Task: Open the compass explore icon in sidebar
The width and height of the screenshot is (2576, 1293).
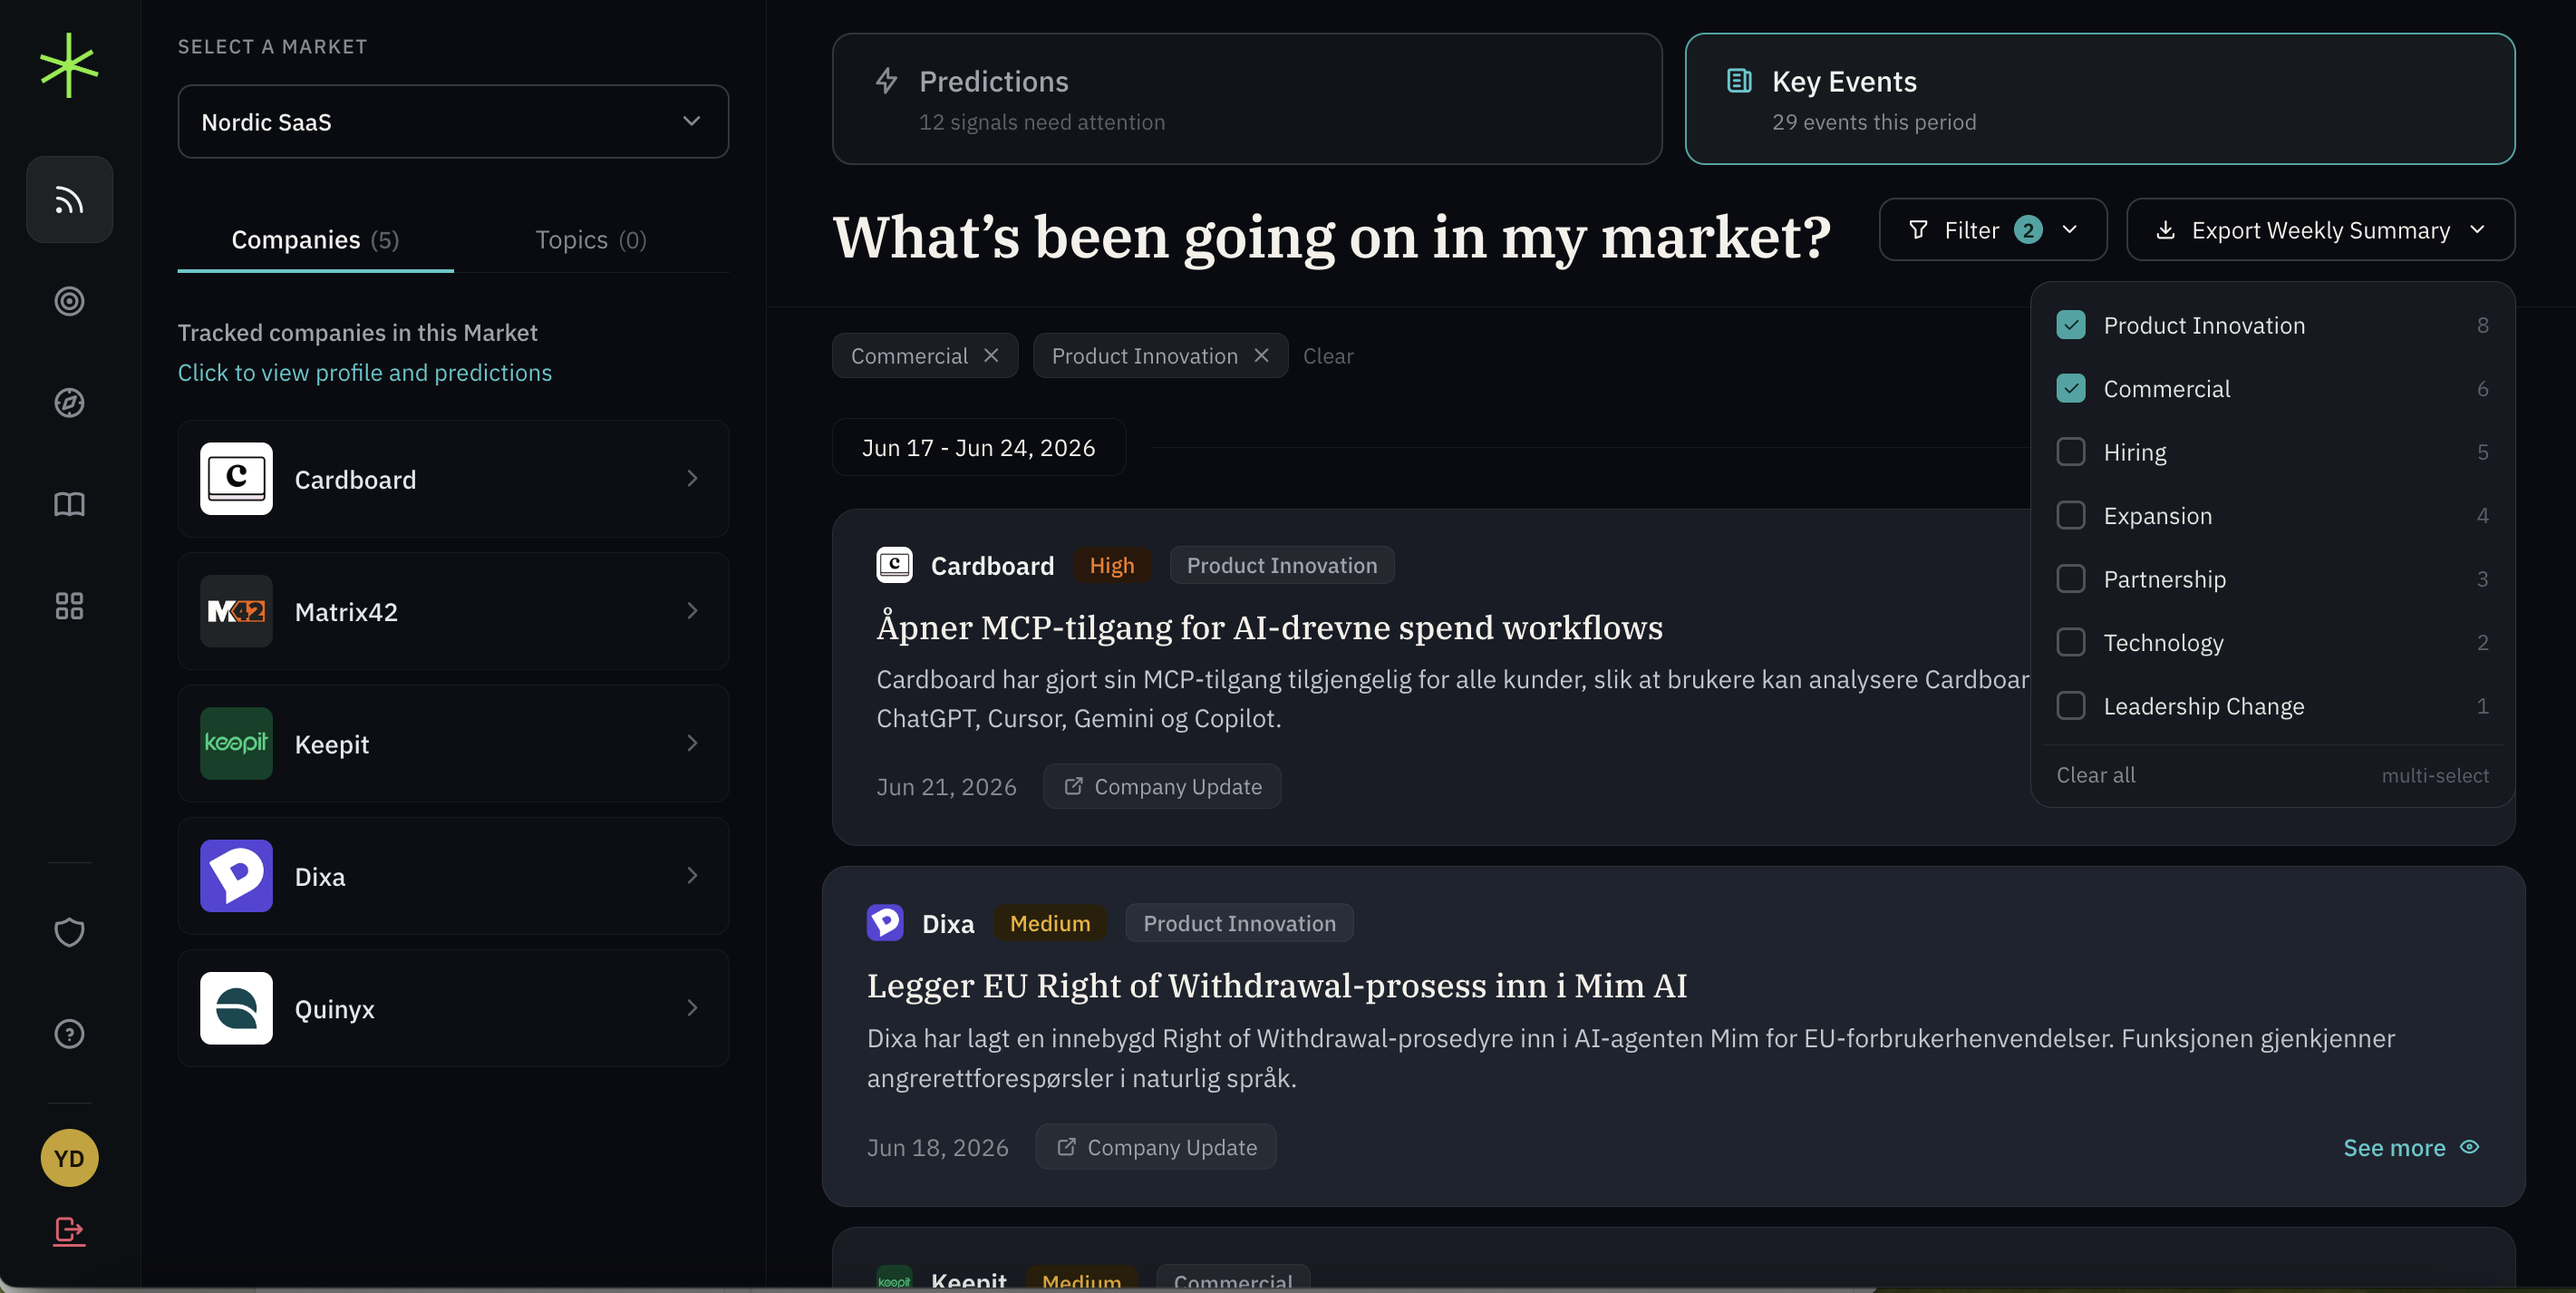Action: point(69,403)
